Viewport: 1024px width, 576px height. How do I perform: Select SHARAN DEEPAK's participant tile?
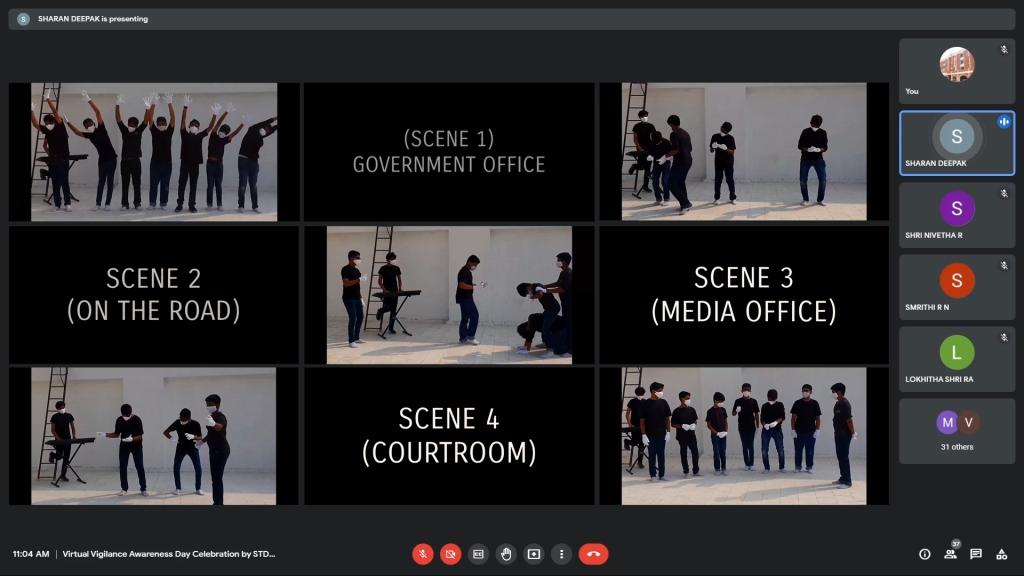coord(956,143)
